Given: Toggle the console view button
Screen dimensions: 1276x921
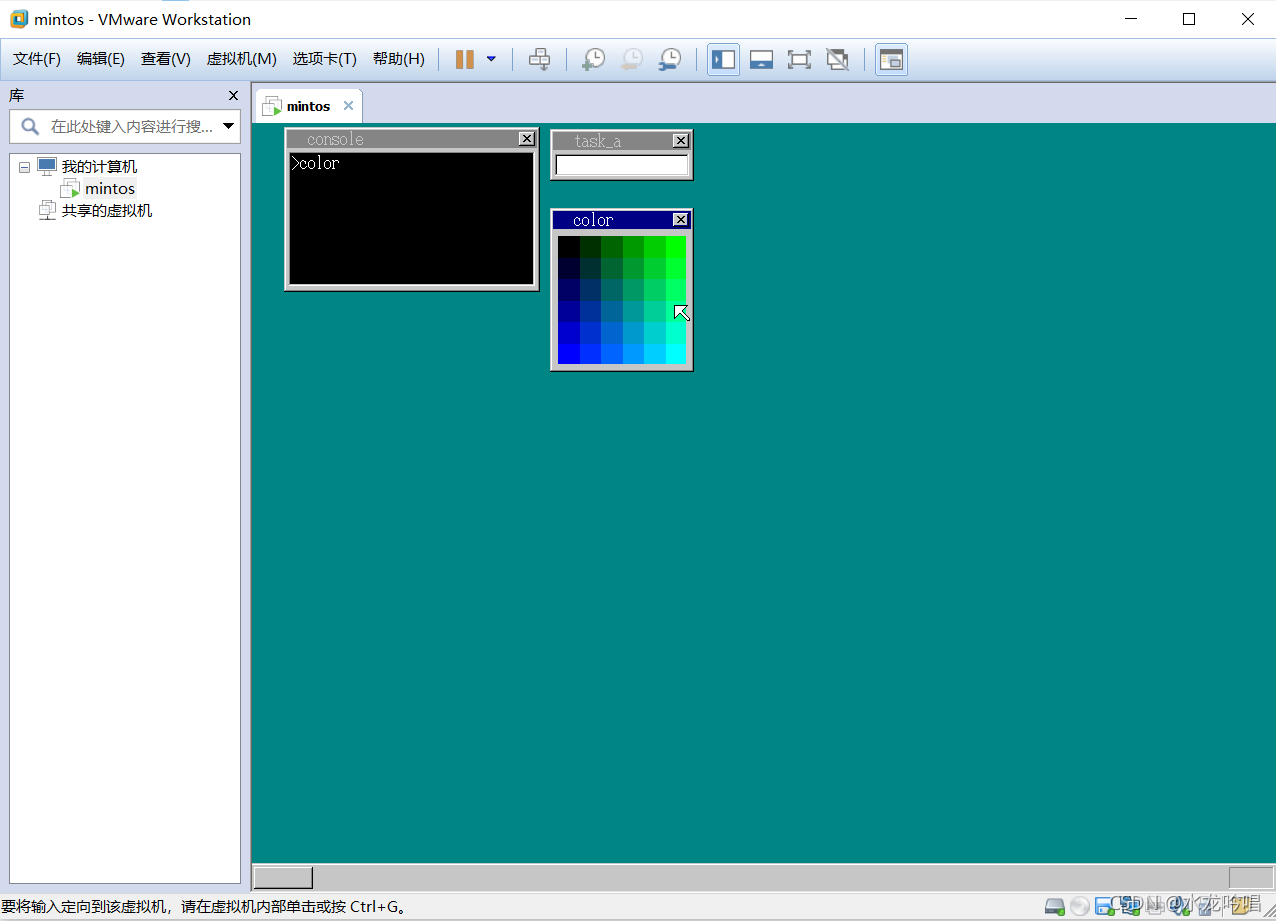Looking at the screenshot, I should point(891,59).
